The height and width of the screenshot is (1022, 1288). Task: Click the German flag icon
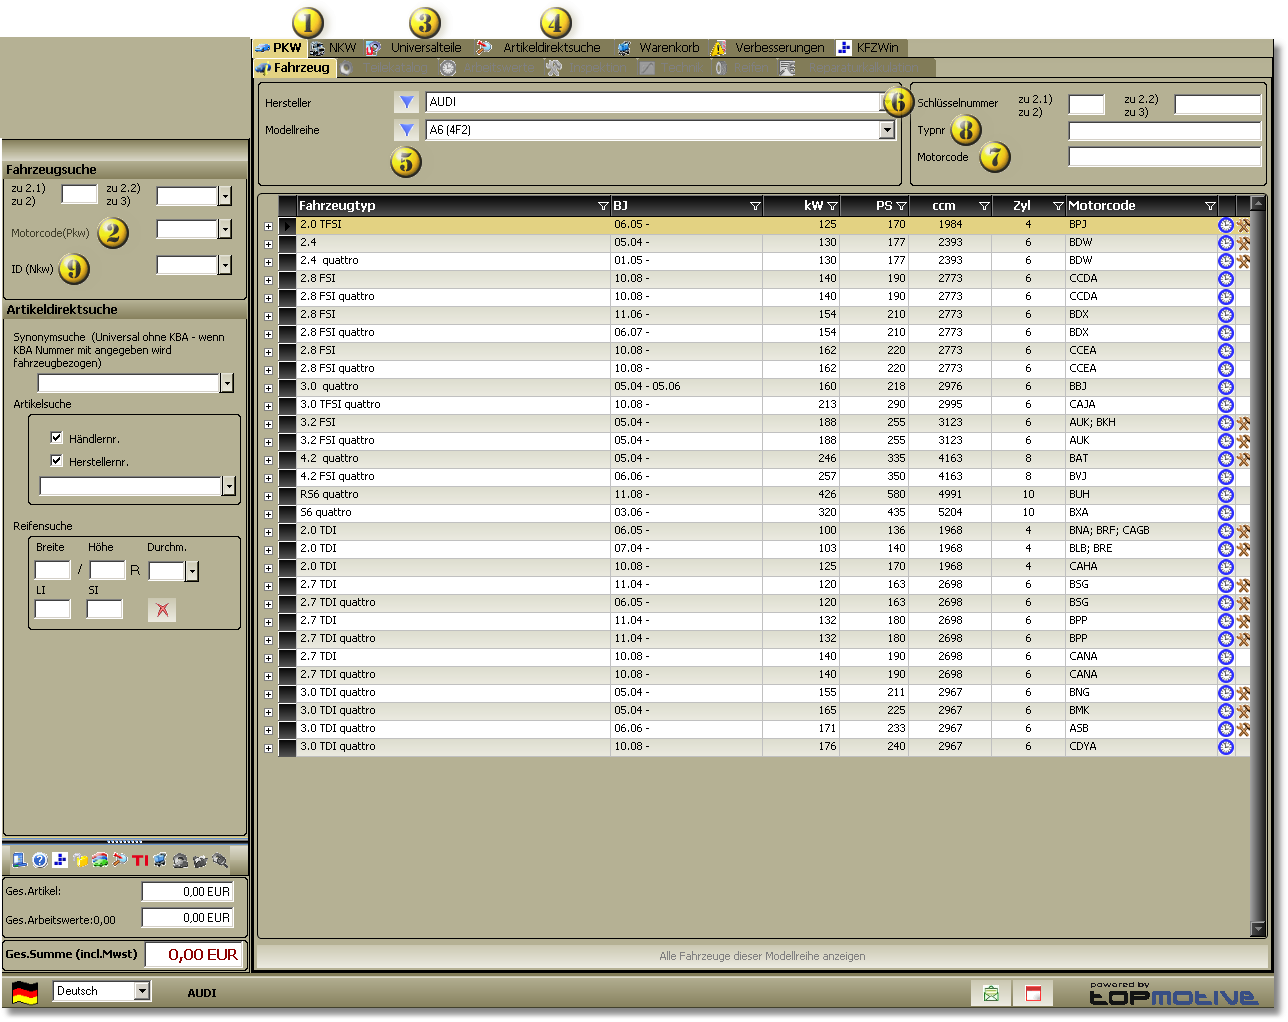tap(25, 992)
